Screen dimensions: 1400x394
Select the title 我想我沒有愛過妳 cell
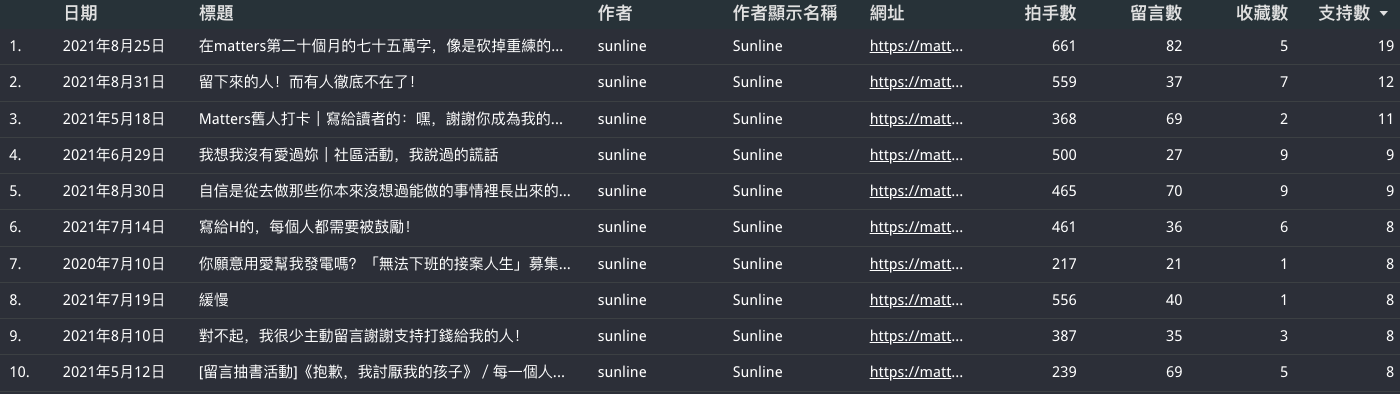point(349,155)
